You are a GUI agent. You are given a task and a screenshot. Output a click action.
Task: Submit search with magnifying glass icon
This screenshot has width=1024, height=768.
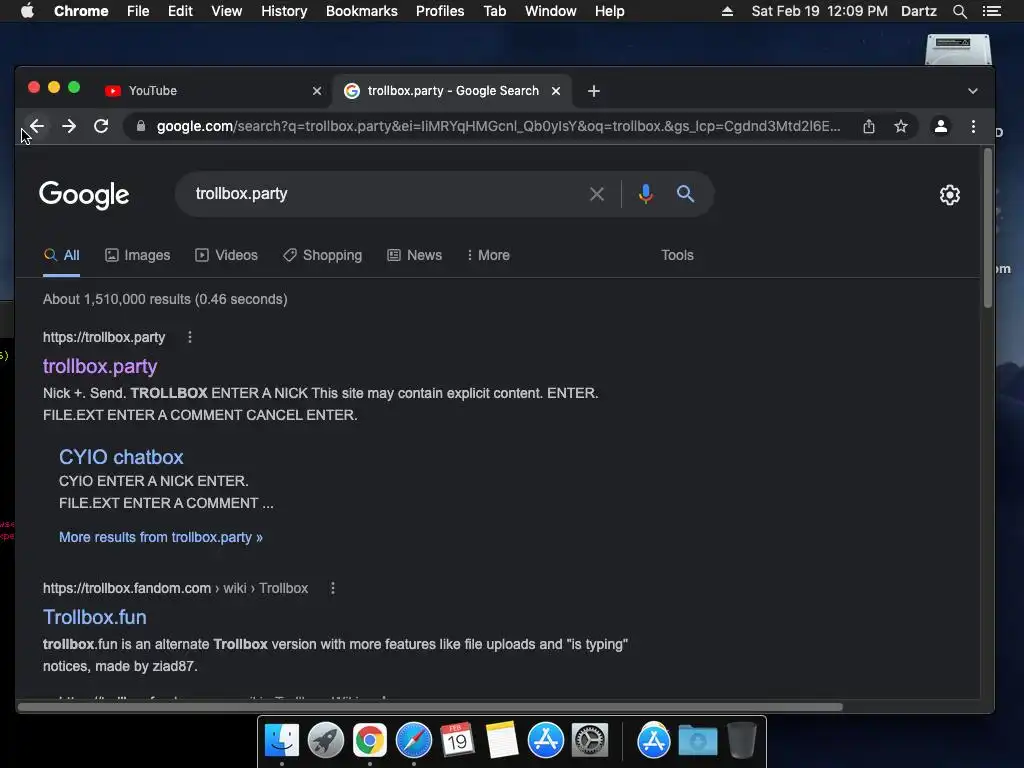685,193
